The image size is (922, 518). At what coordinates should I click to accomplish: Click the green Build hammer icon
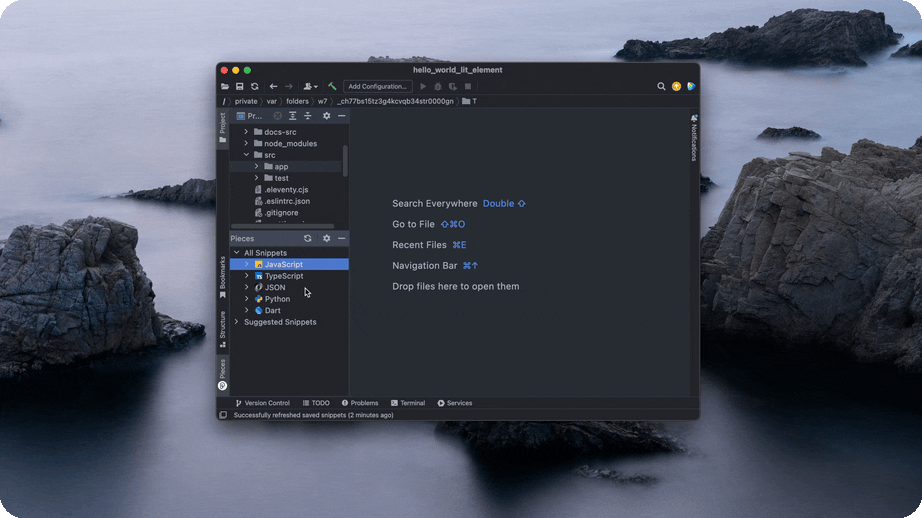[332, 86]
